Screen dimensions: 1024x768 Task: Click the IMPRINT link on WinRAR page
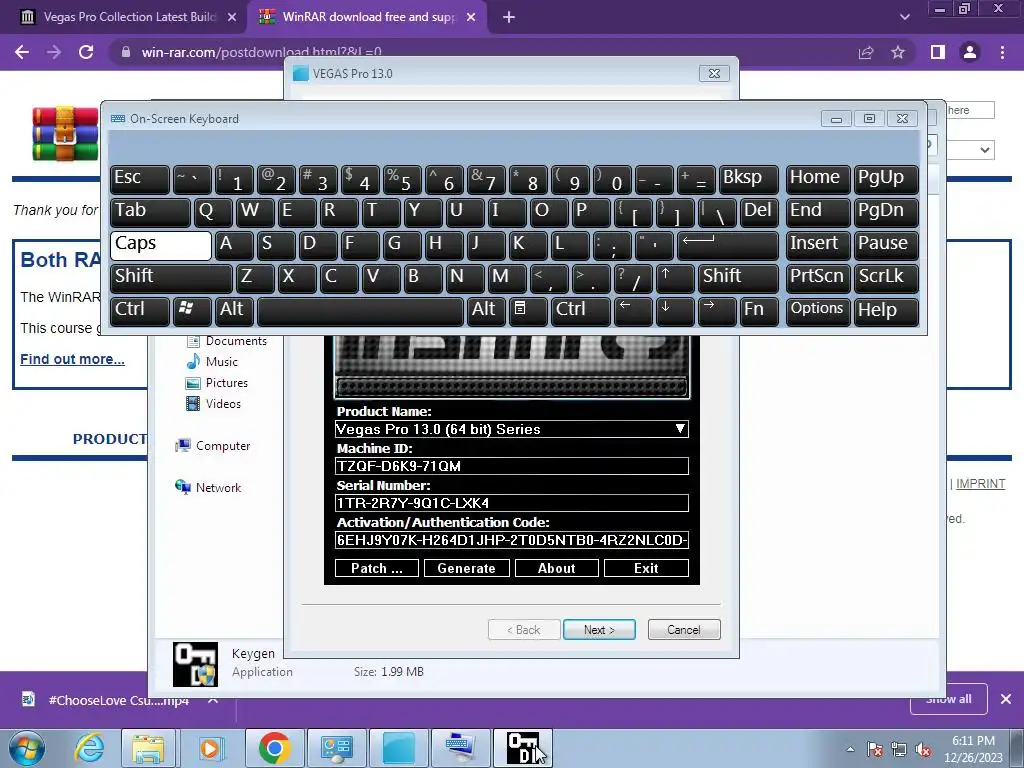[980, 484]
